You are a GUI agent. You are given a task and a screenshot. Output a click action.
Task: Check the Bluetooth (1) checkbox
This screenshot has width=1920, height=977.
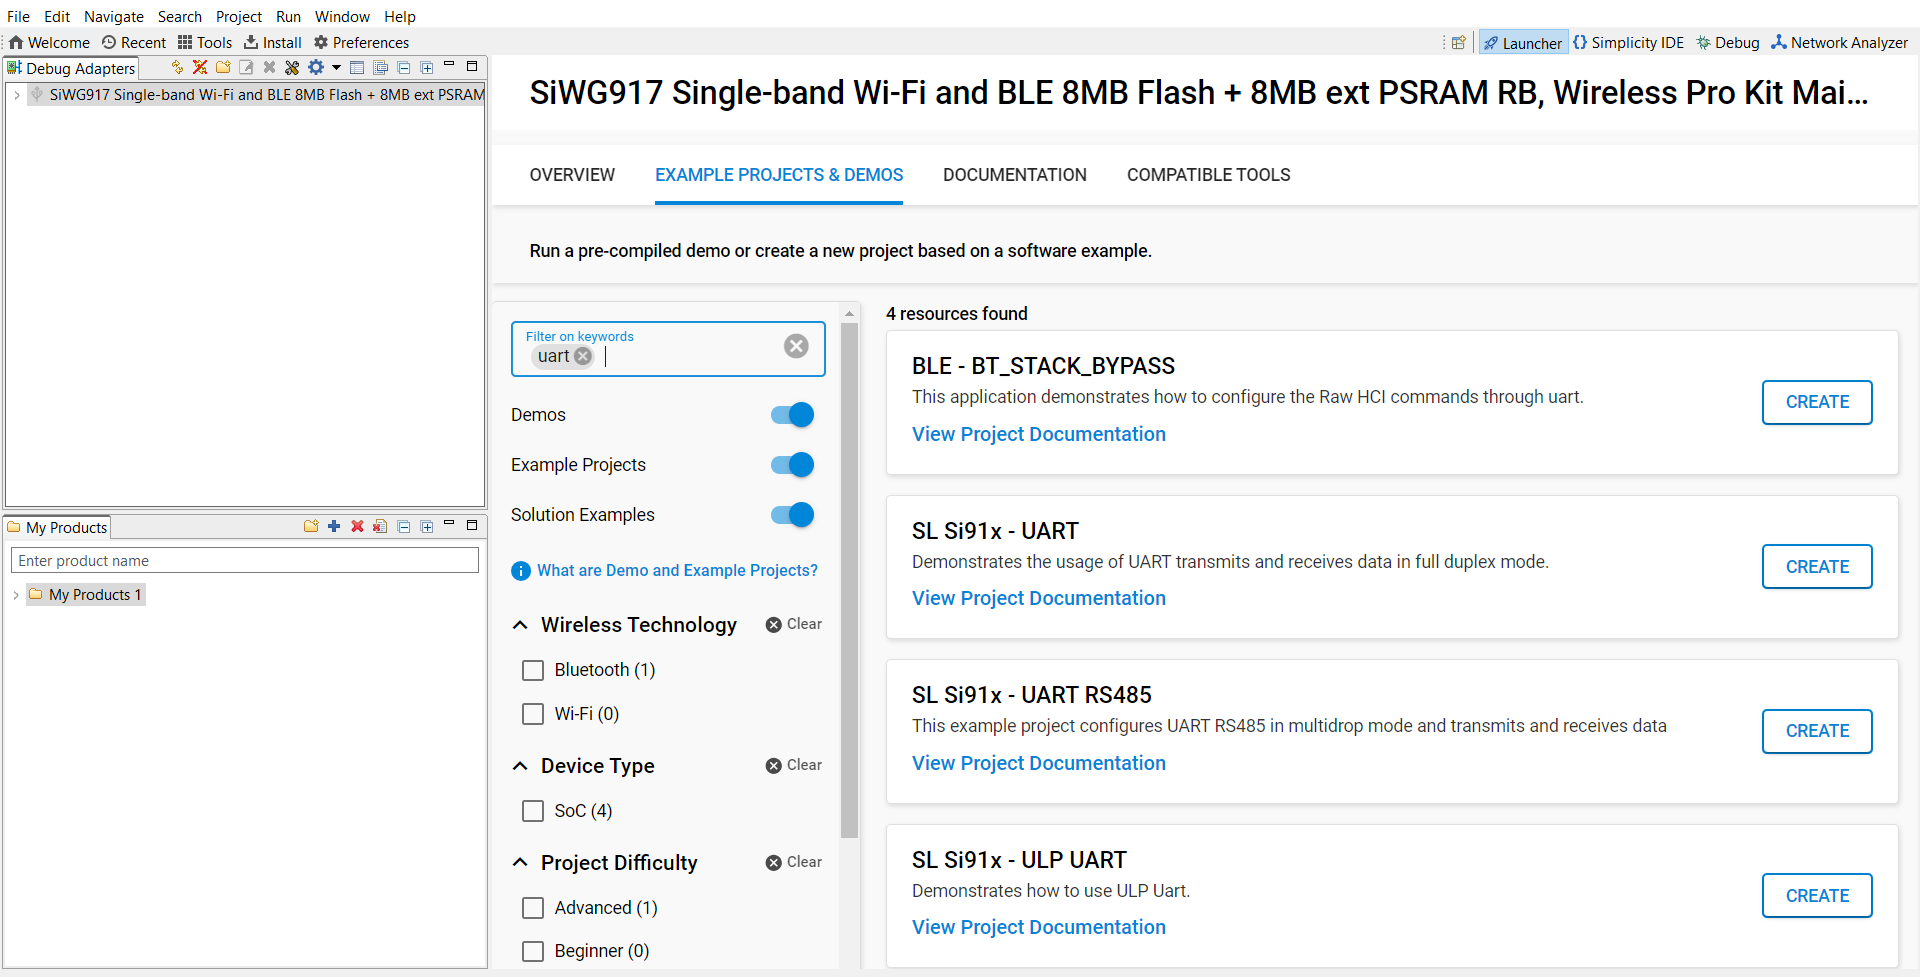[533, 670]
